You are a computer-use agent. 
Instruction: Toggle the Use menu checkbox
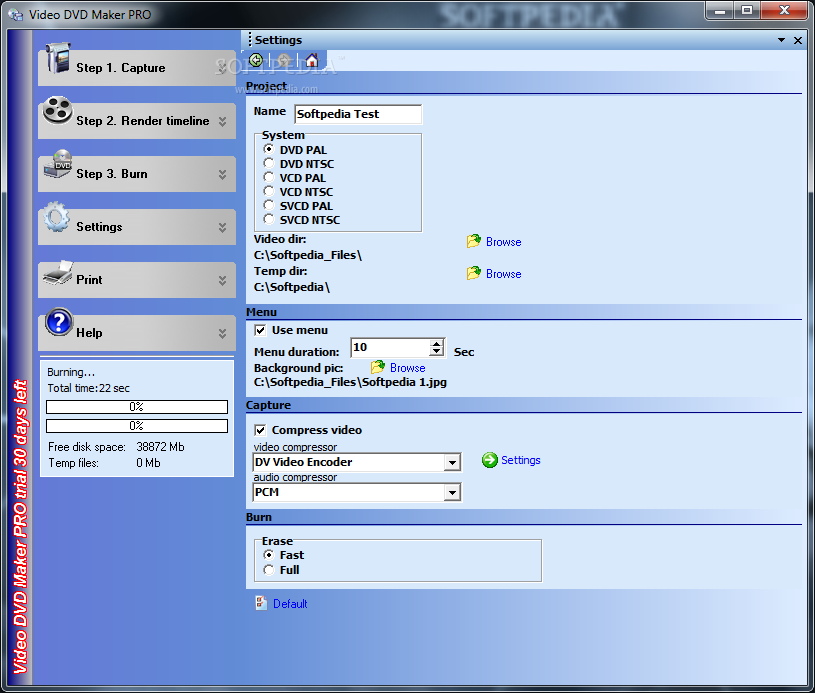(260, 330)
